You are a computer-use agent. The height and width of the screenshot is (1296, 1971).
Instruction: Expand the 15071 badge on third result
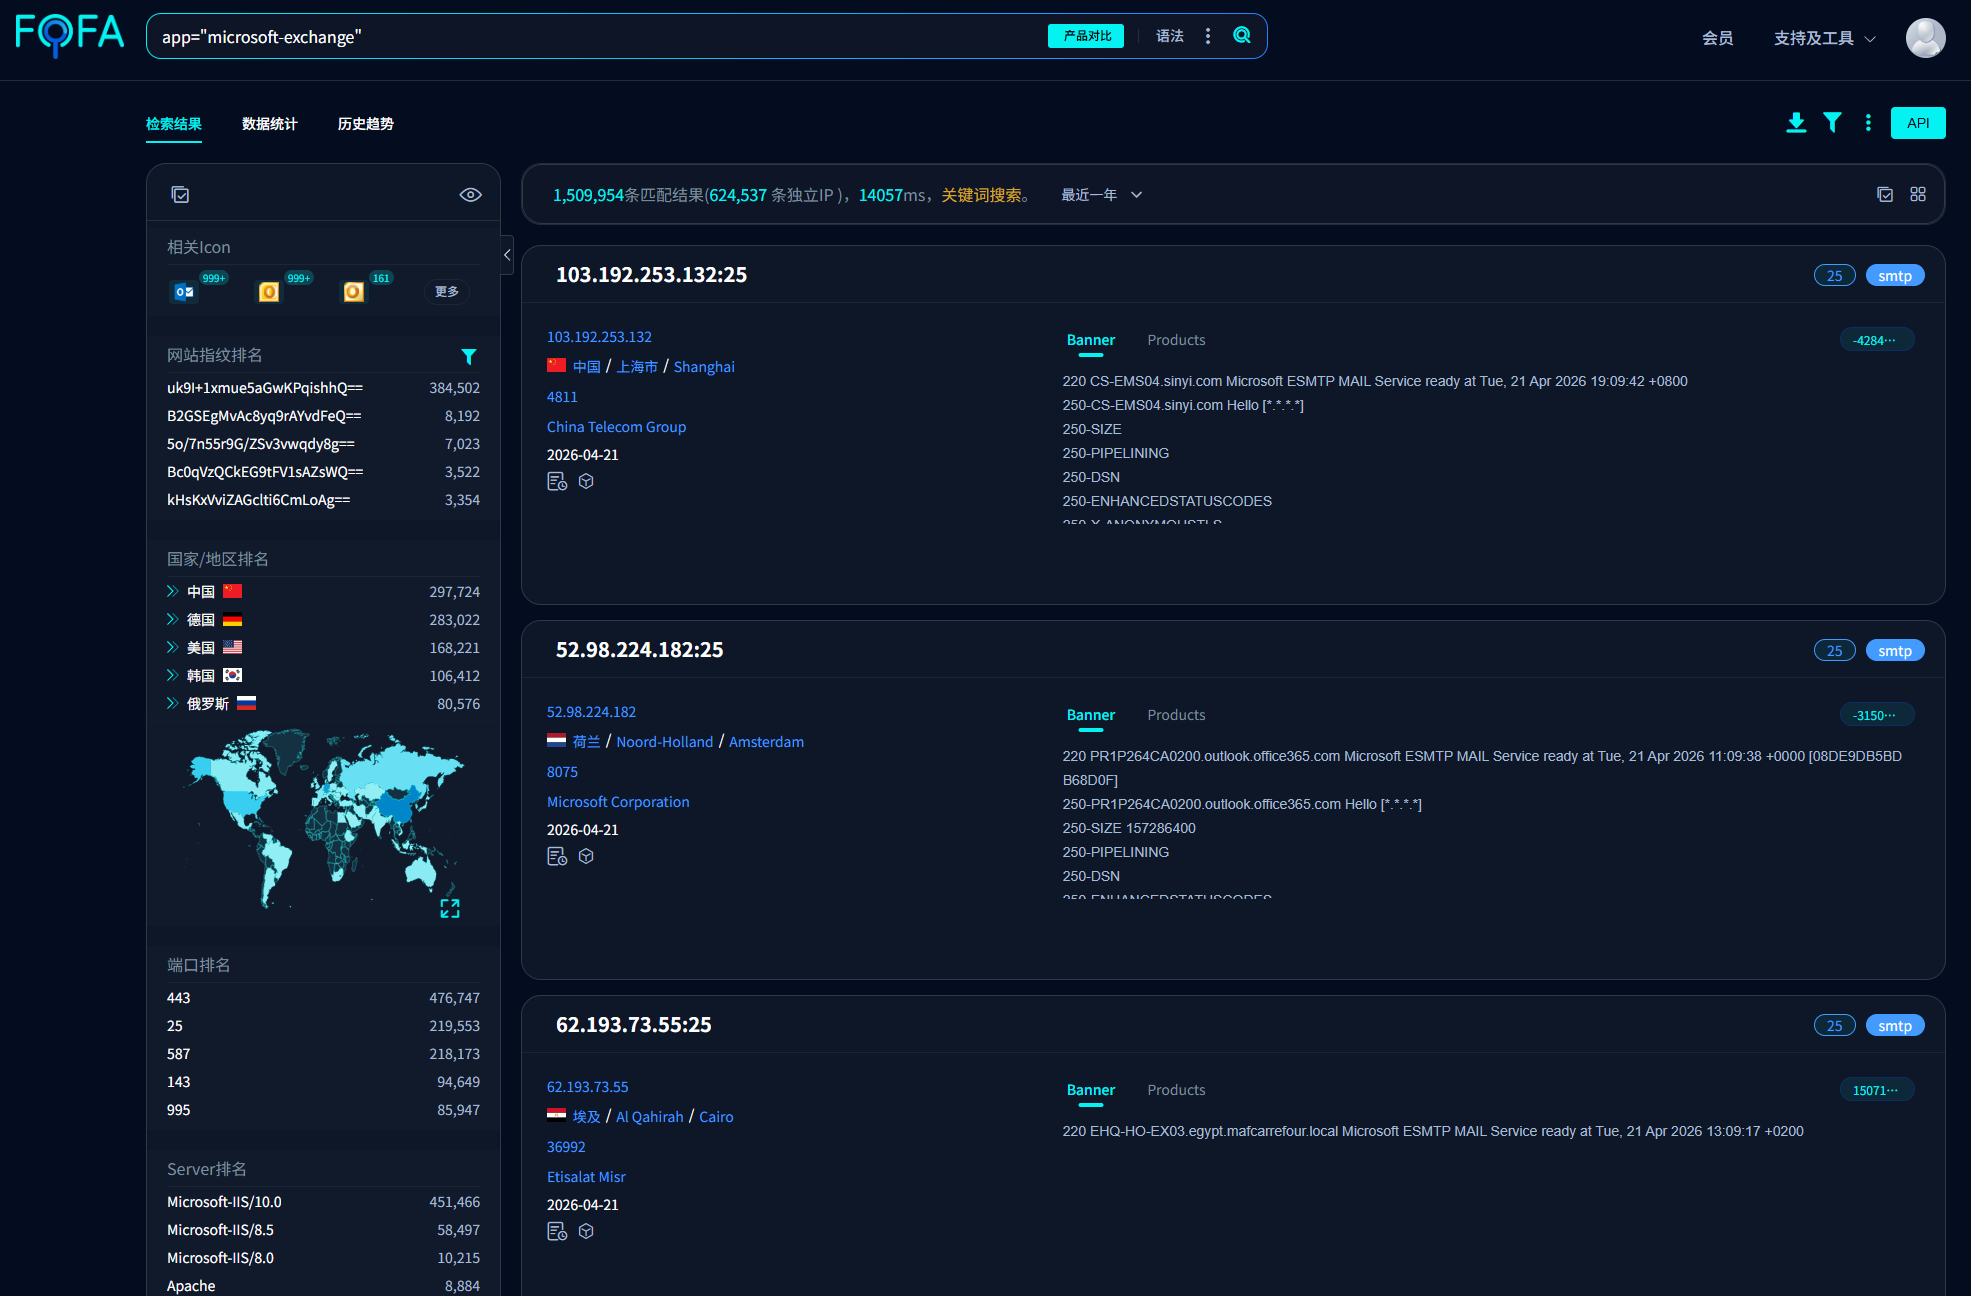[x=1876, y=1090]
